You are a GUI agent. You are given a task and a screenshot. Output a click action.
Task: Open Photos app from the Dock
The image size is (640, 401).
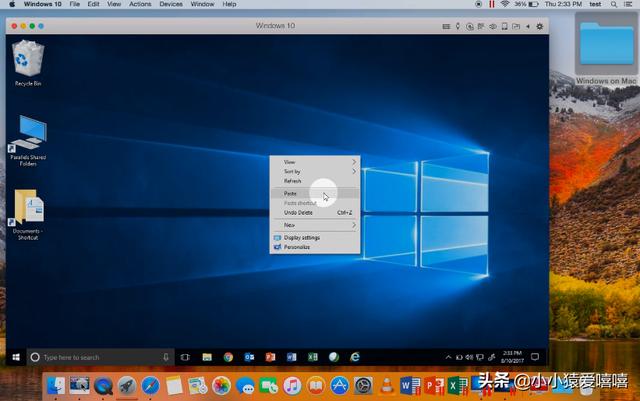point(221,386)
